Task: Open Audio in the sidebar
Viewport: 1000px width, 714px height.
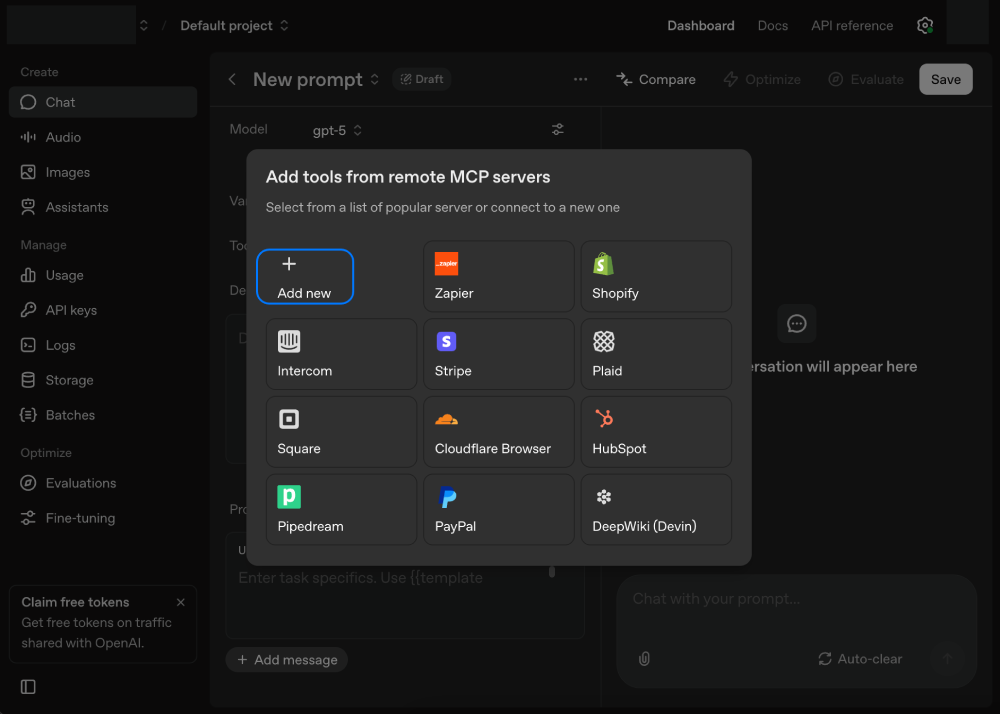Action: (x=103, y=137)
